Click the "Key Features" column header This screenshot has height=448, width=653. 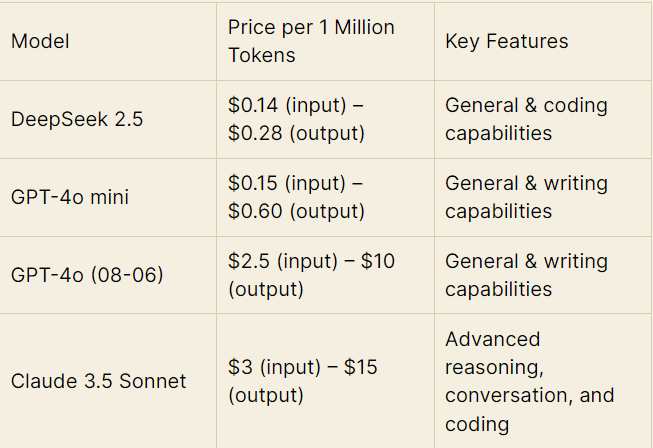coord(506,41)
